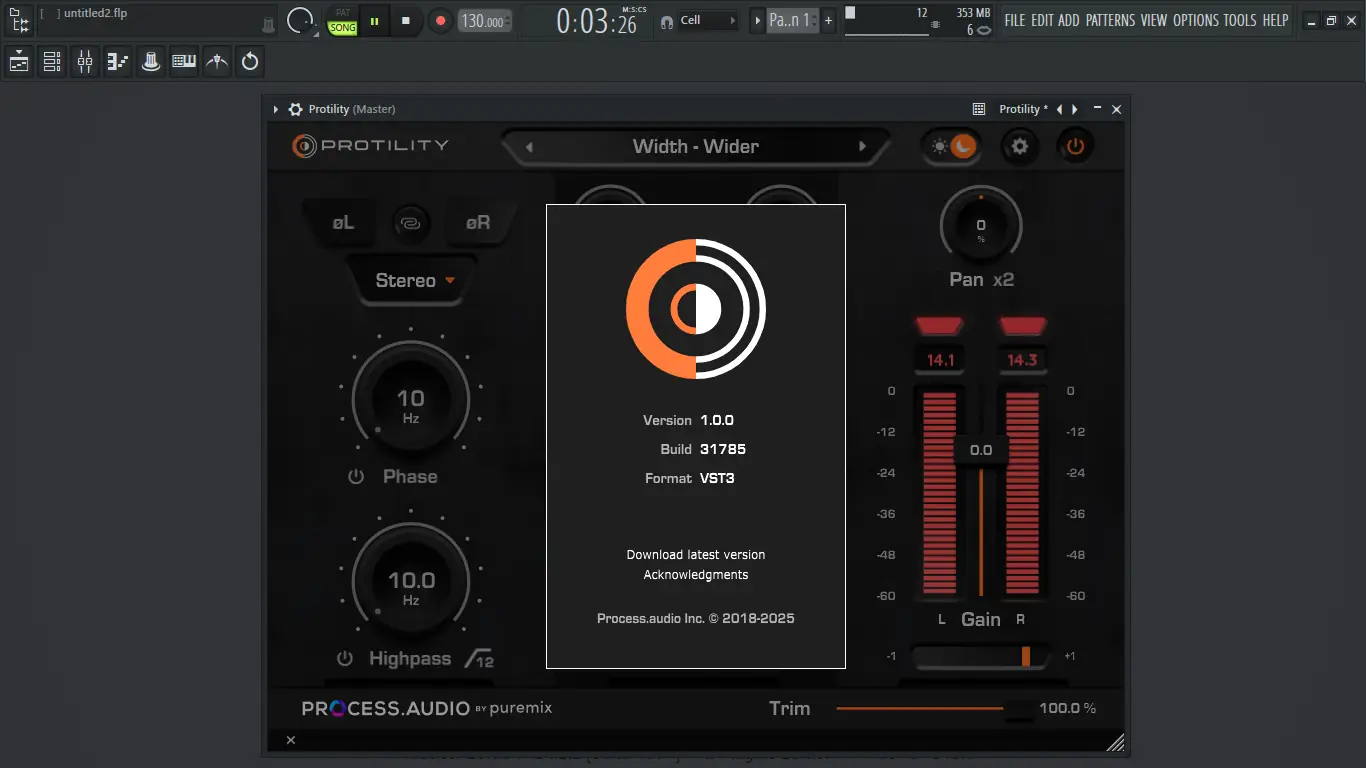Toggle the Phase section power button
Viewport: 1366px width, 768px height.
[356, 477]
